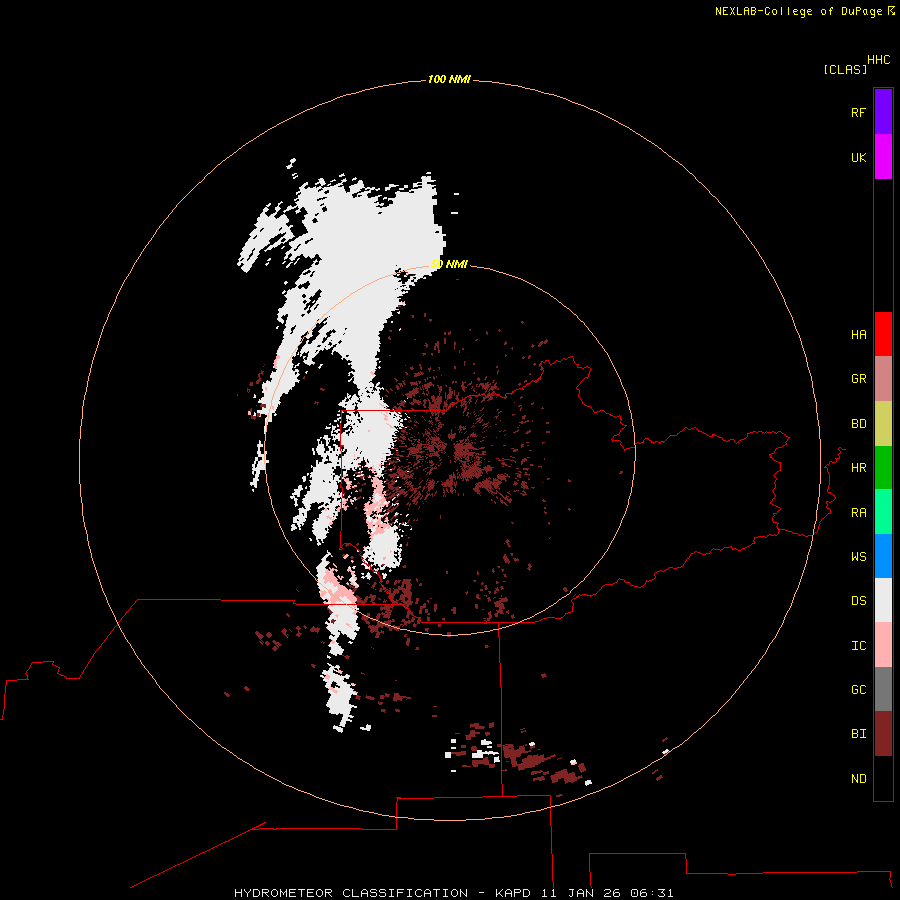
Task: Pick the RA mint-green legend swatch
Action: coord(883,512)
